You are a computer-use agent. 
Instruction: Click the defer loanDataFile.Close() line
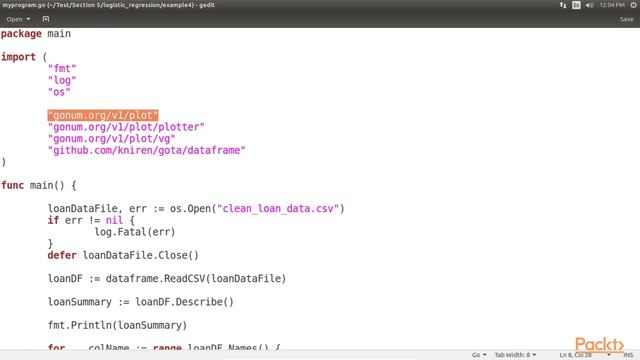pyautogui.click(x=123, y=256)
